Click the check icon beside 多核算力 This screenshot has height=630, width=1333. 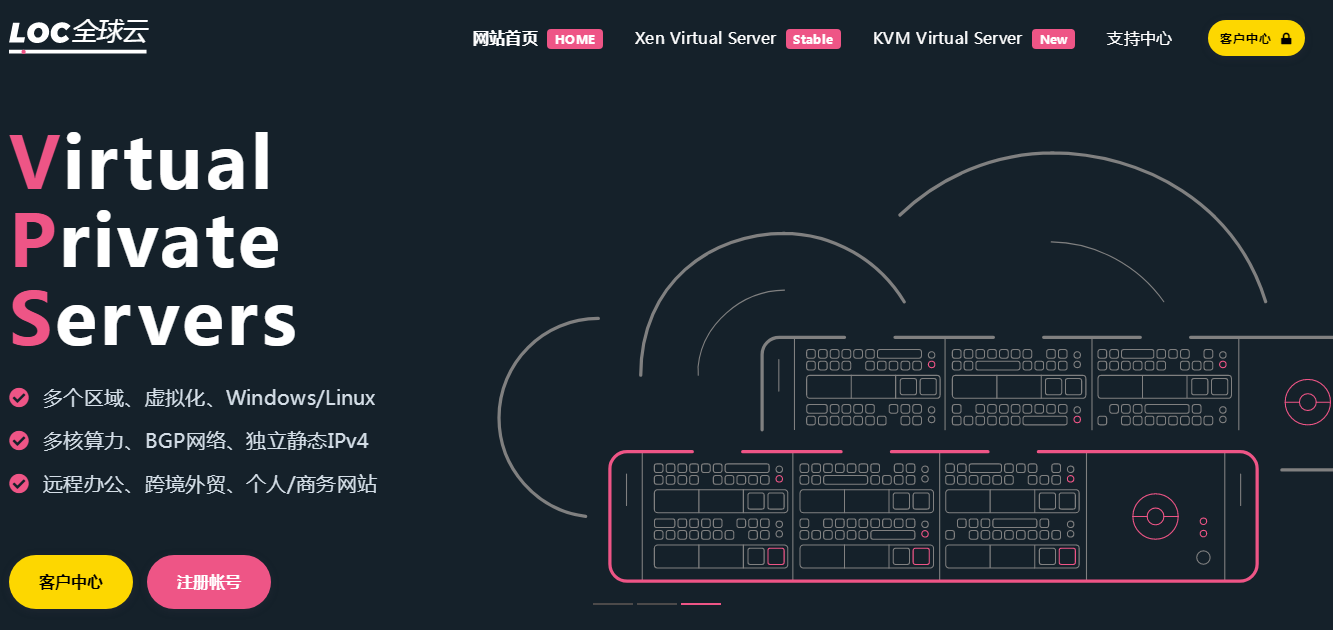click(19, 441)
